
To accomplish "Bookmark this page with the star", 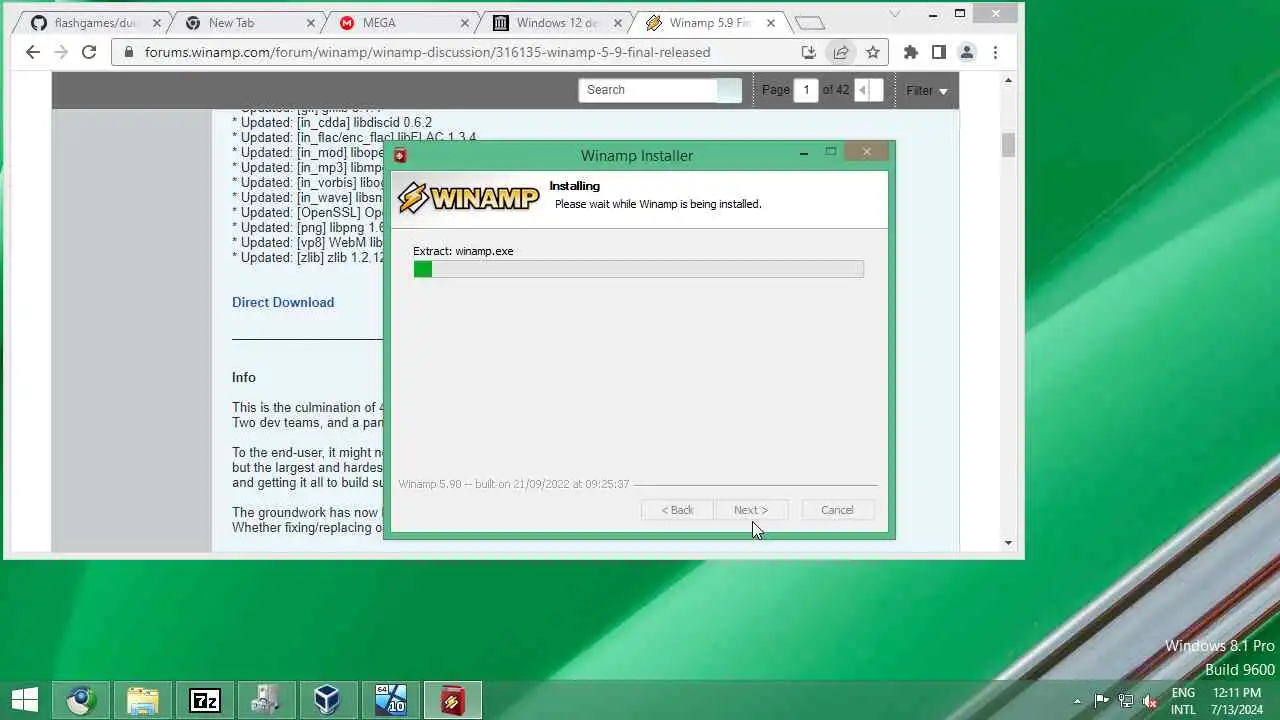I will tap(873, 52).
